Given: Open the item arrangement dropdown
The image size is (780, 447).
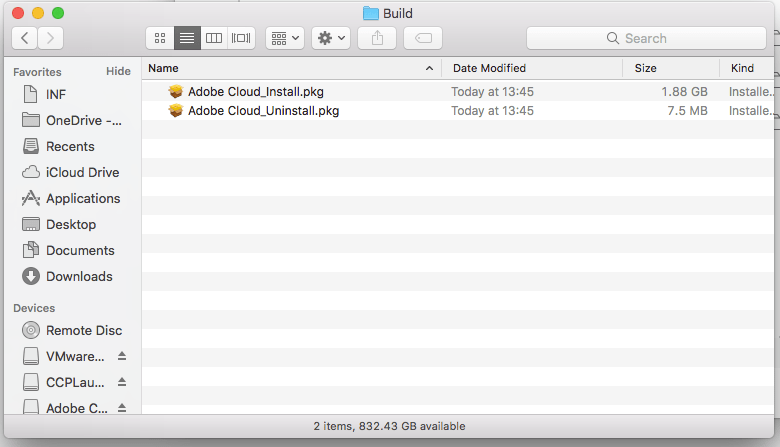Looking at the screenshot, I should click(x=285, y=38).
